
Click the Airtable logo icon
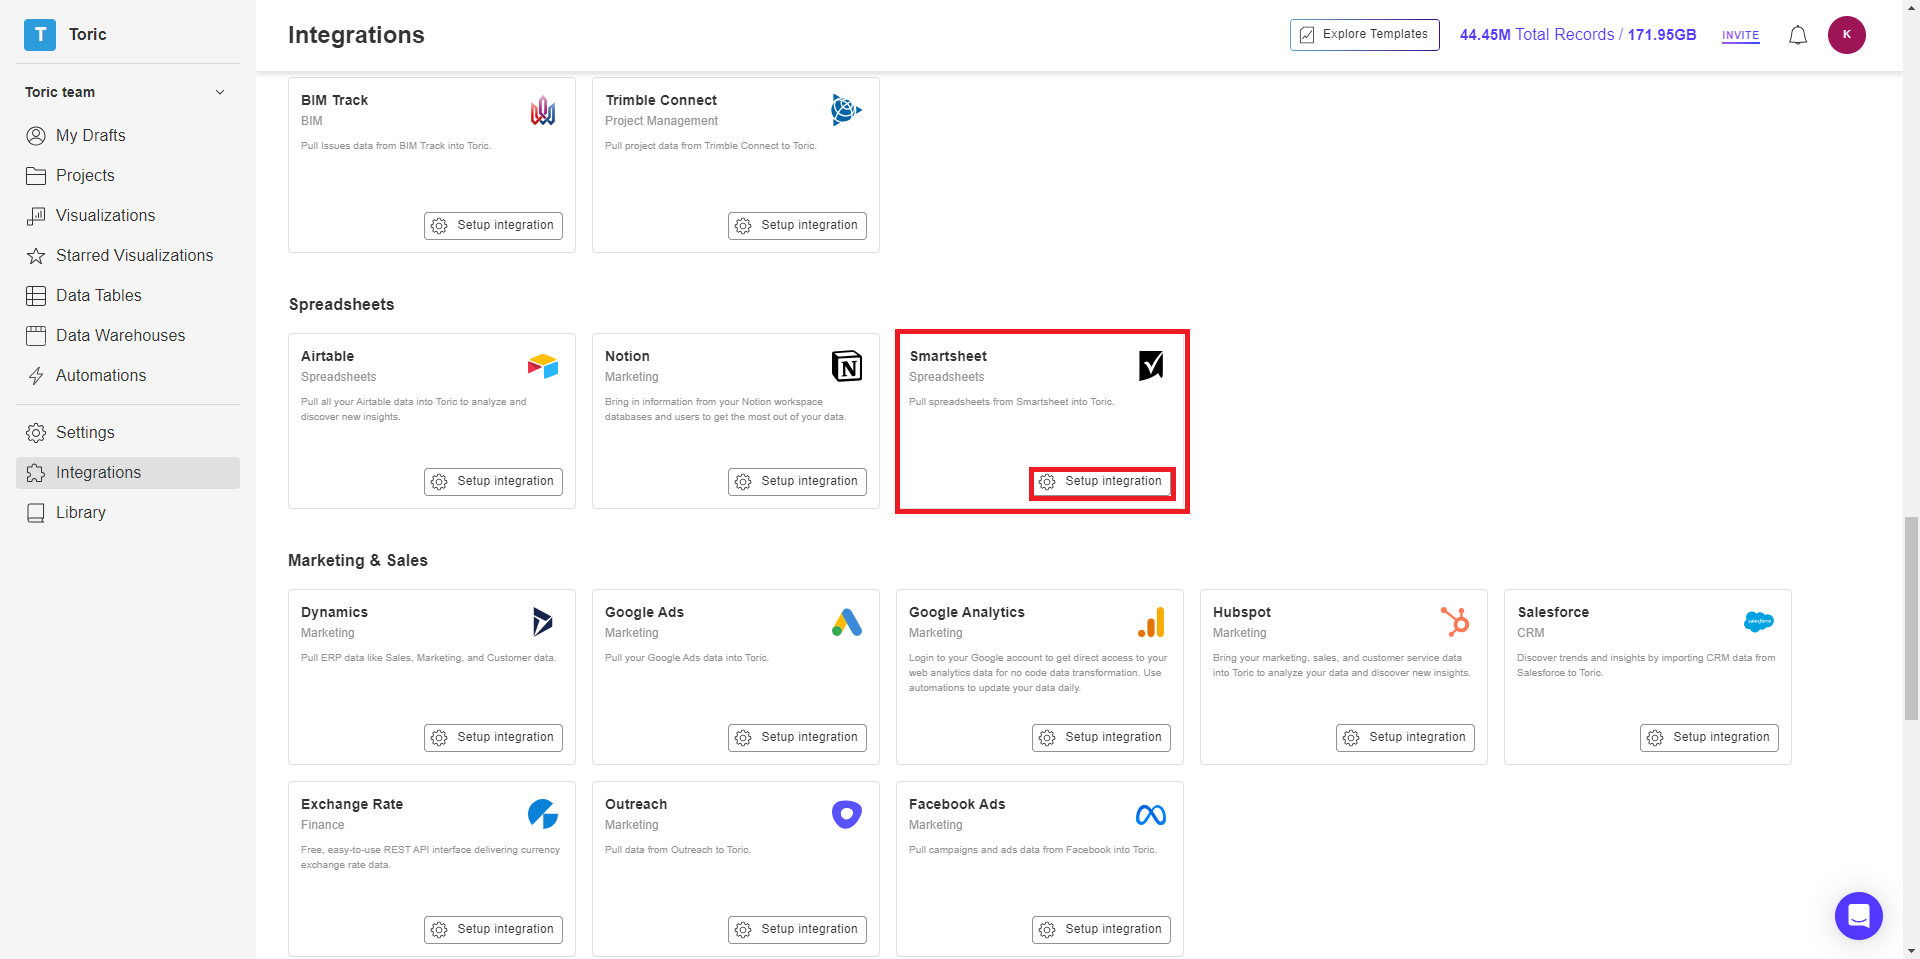(543, 366)
